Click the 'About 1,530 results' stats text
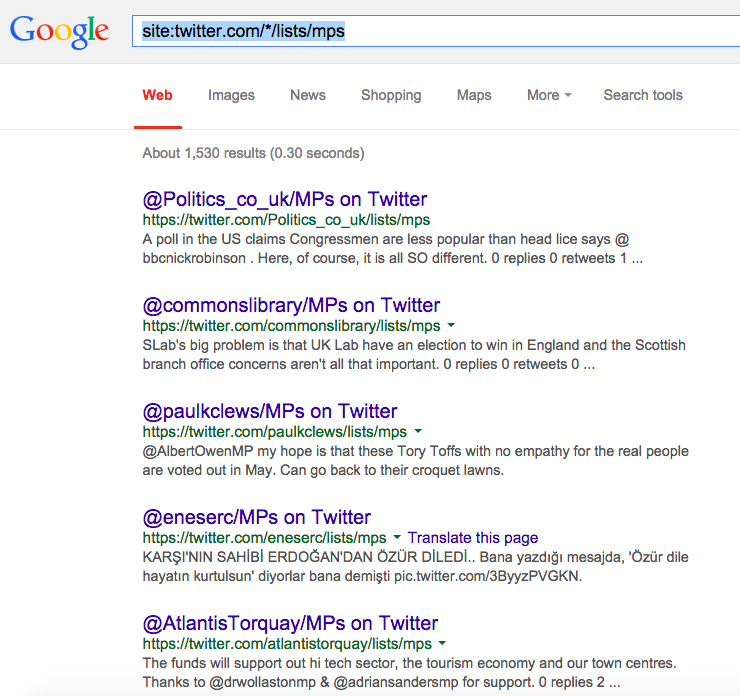Screen dimensions: 740x696 (x=253, y=153)
